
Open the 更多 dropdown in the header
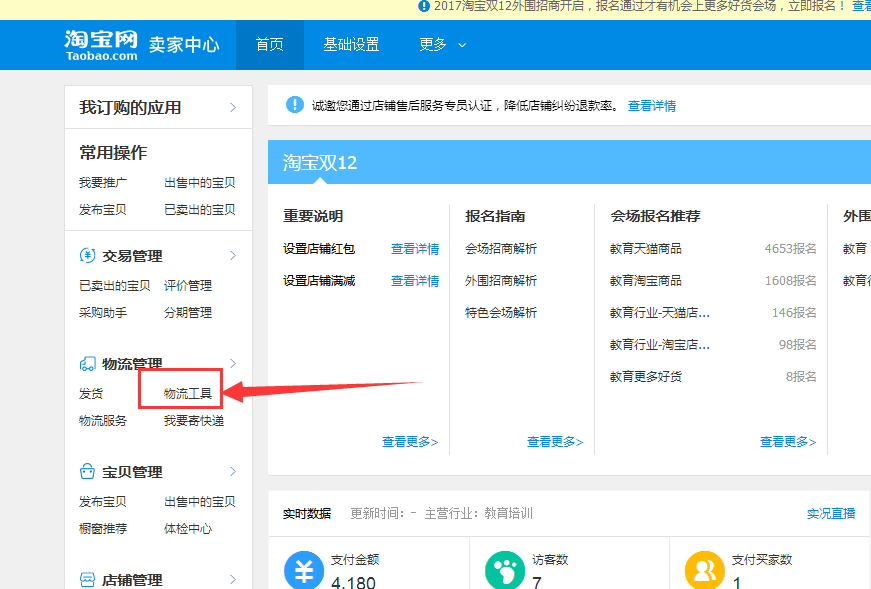442,44
